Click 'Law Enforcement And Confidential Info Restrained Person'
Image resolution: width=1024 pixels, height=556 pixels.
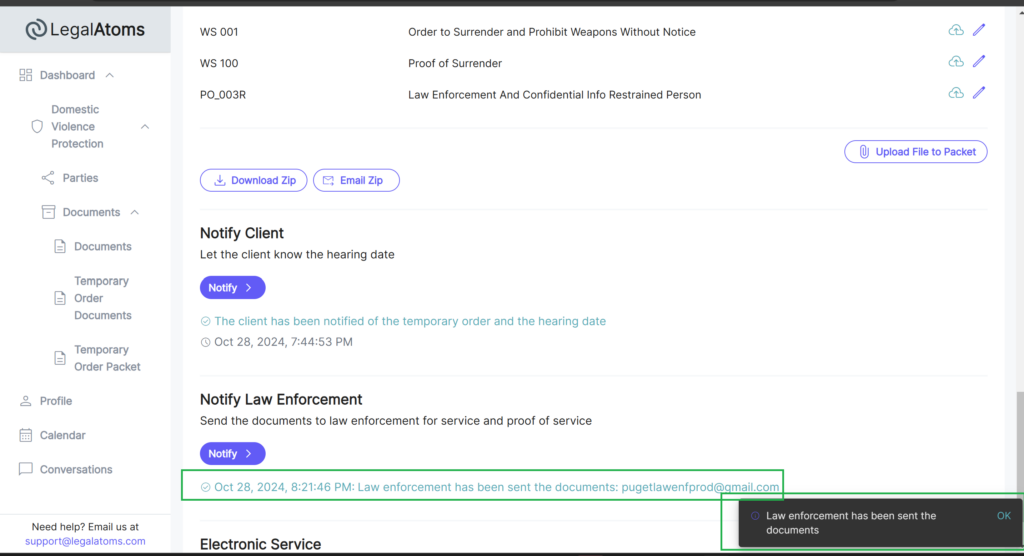coord(554,95)
